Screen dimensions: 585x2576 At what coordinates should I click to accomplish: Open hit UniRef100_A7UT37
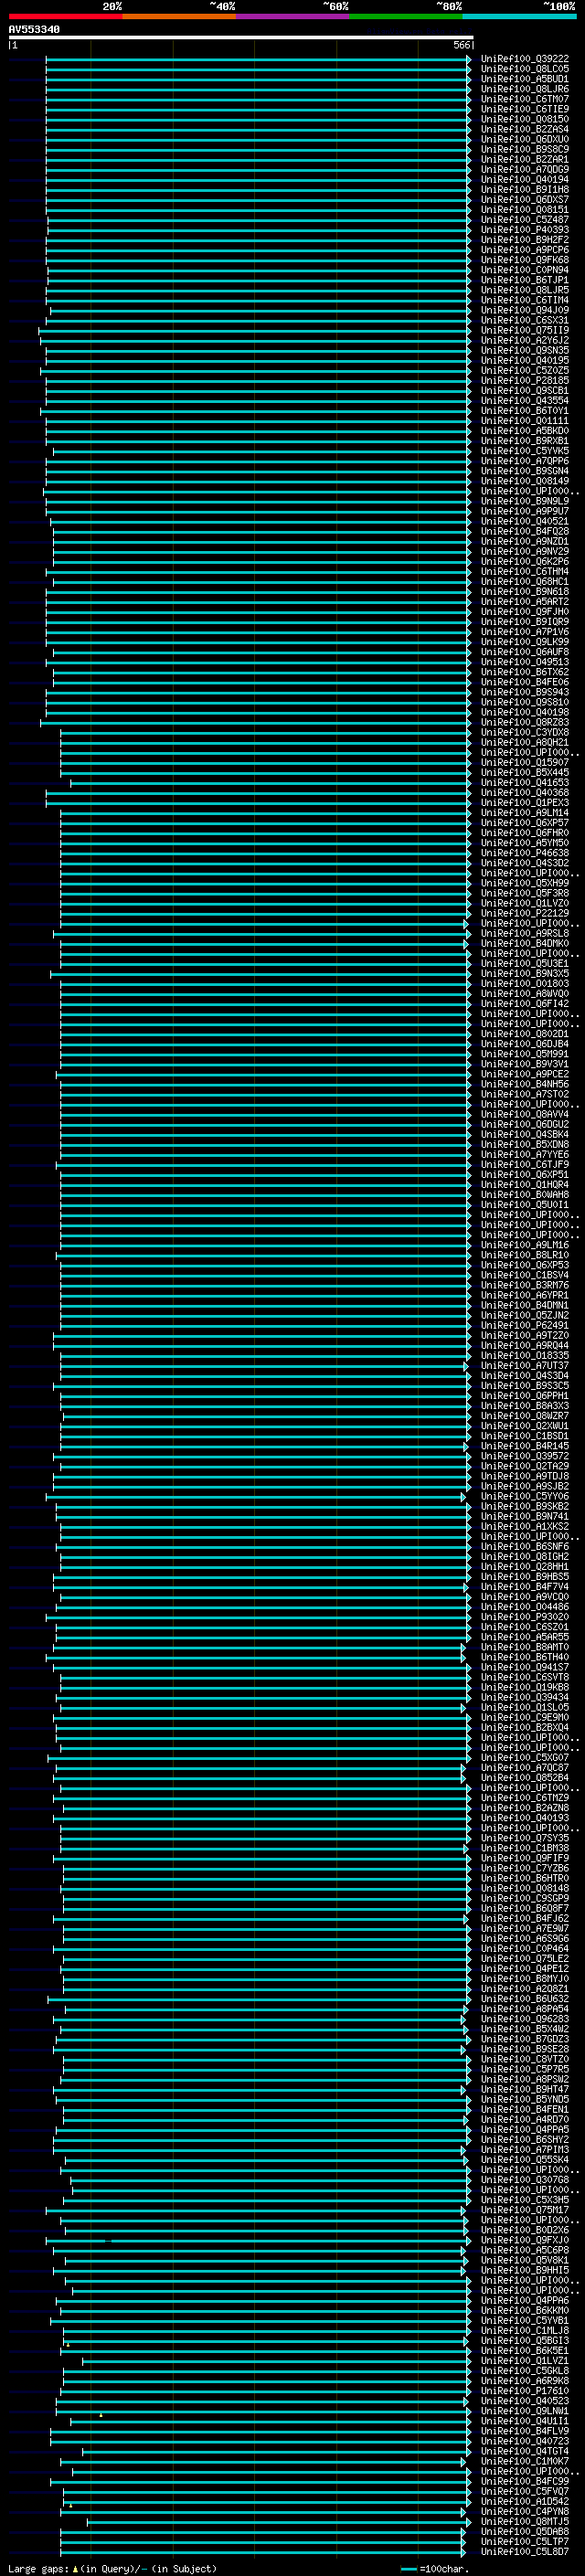pos(524,1366)
